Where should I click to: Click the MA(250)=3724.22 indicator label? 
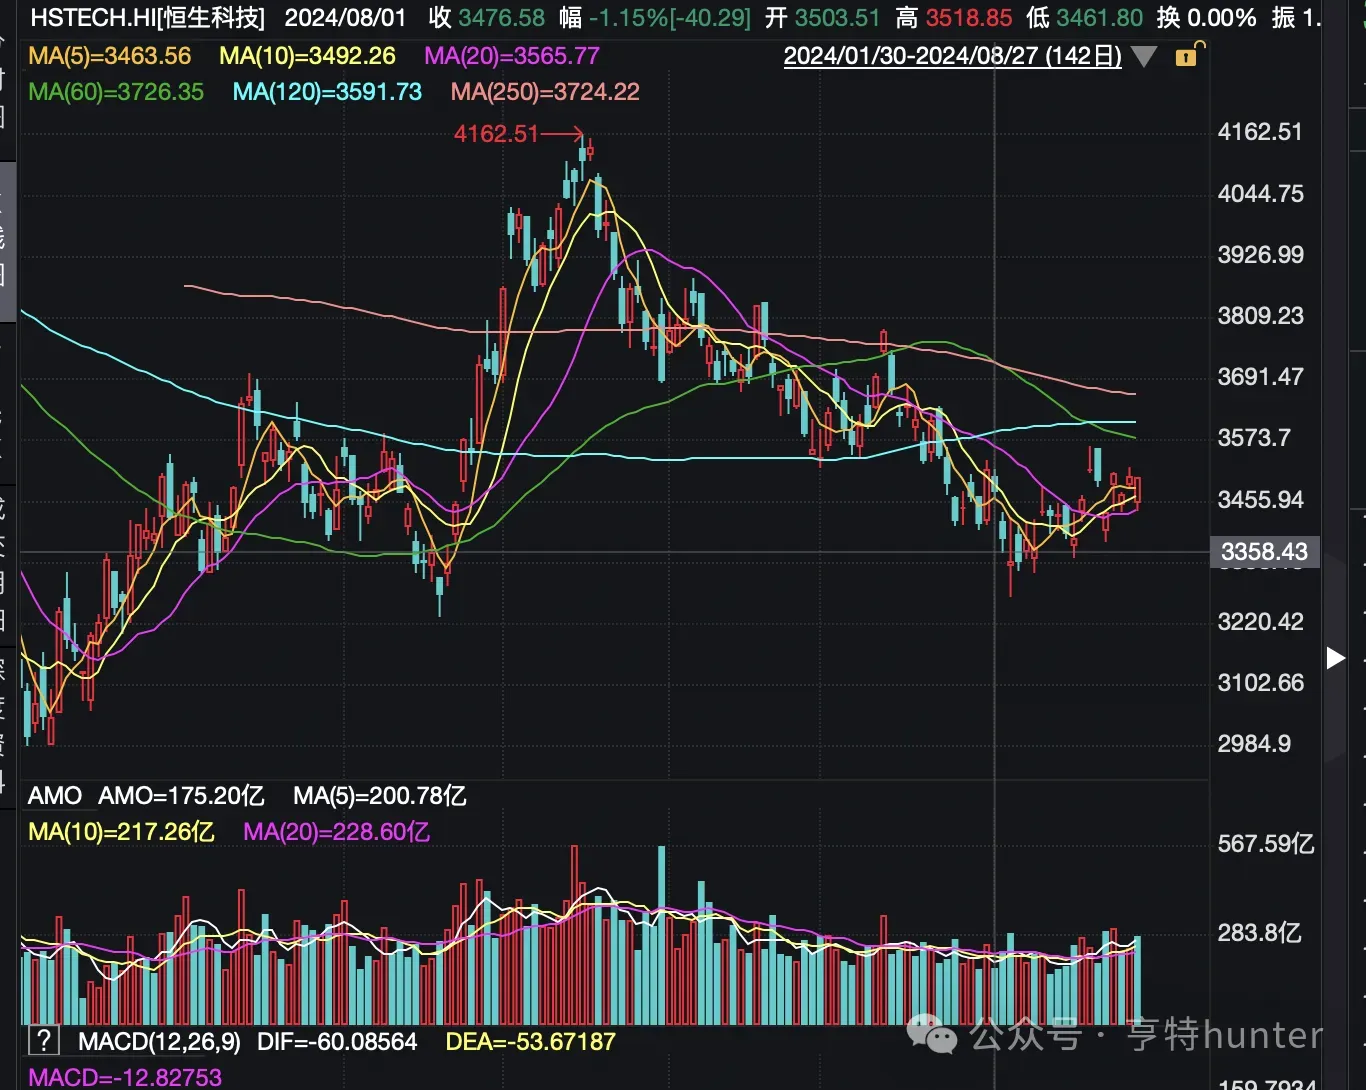tap(545, 92)
